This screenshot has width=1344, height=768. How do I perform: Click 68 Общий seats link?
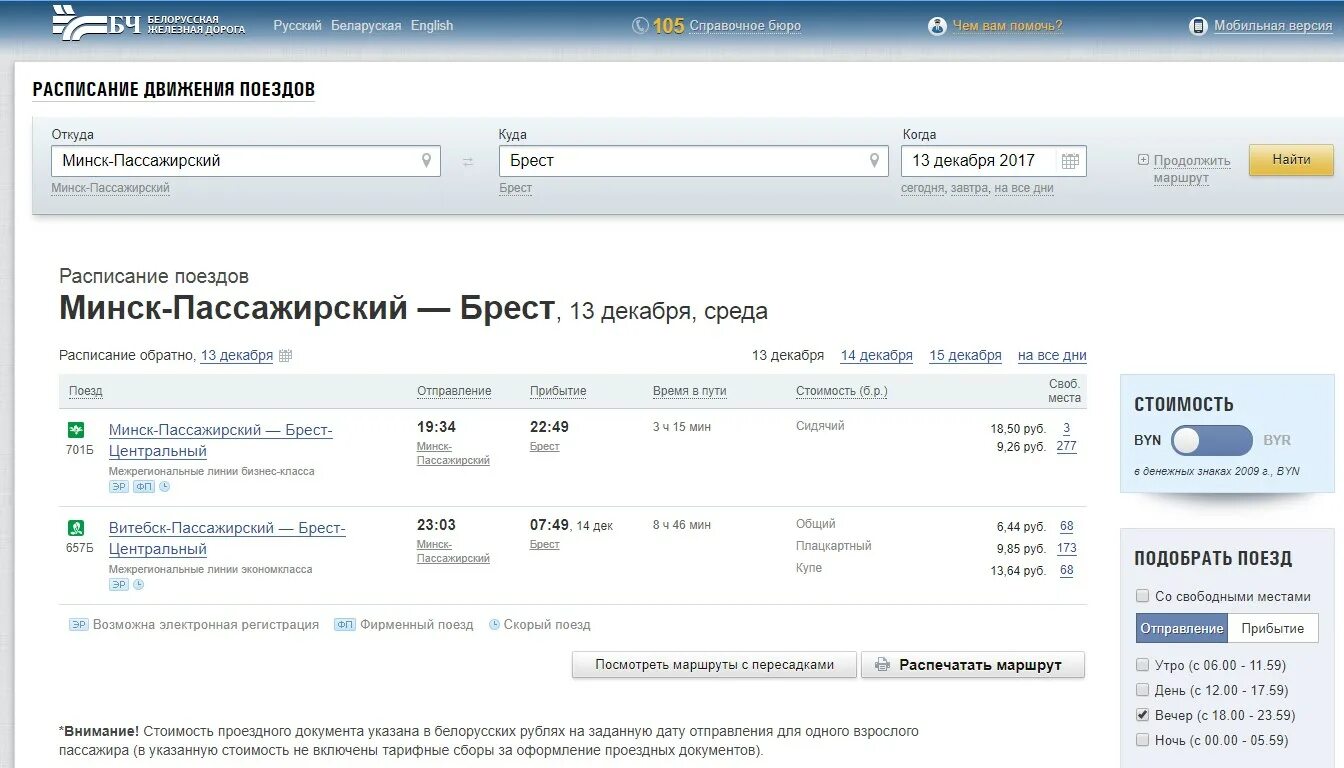[1066, 526]
